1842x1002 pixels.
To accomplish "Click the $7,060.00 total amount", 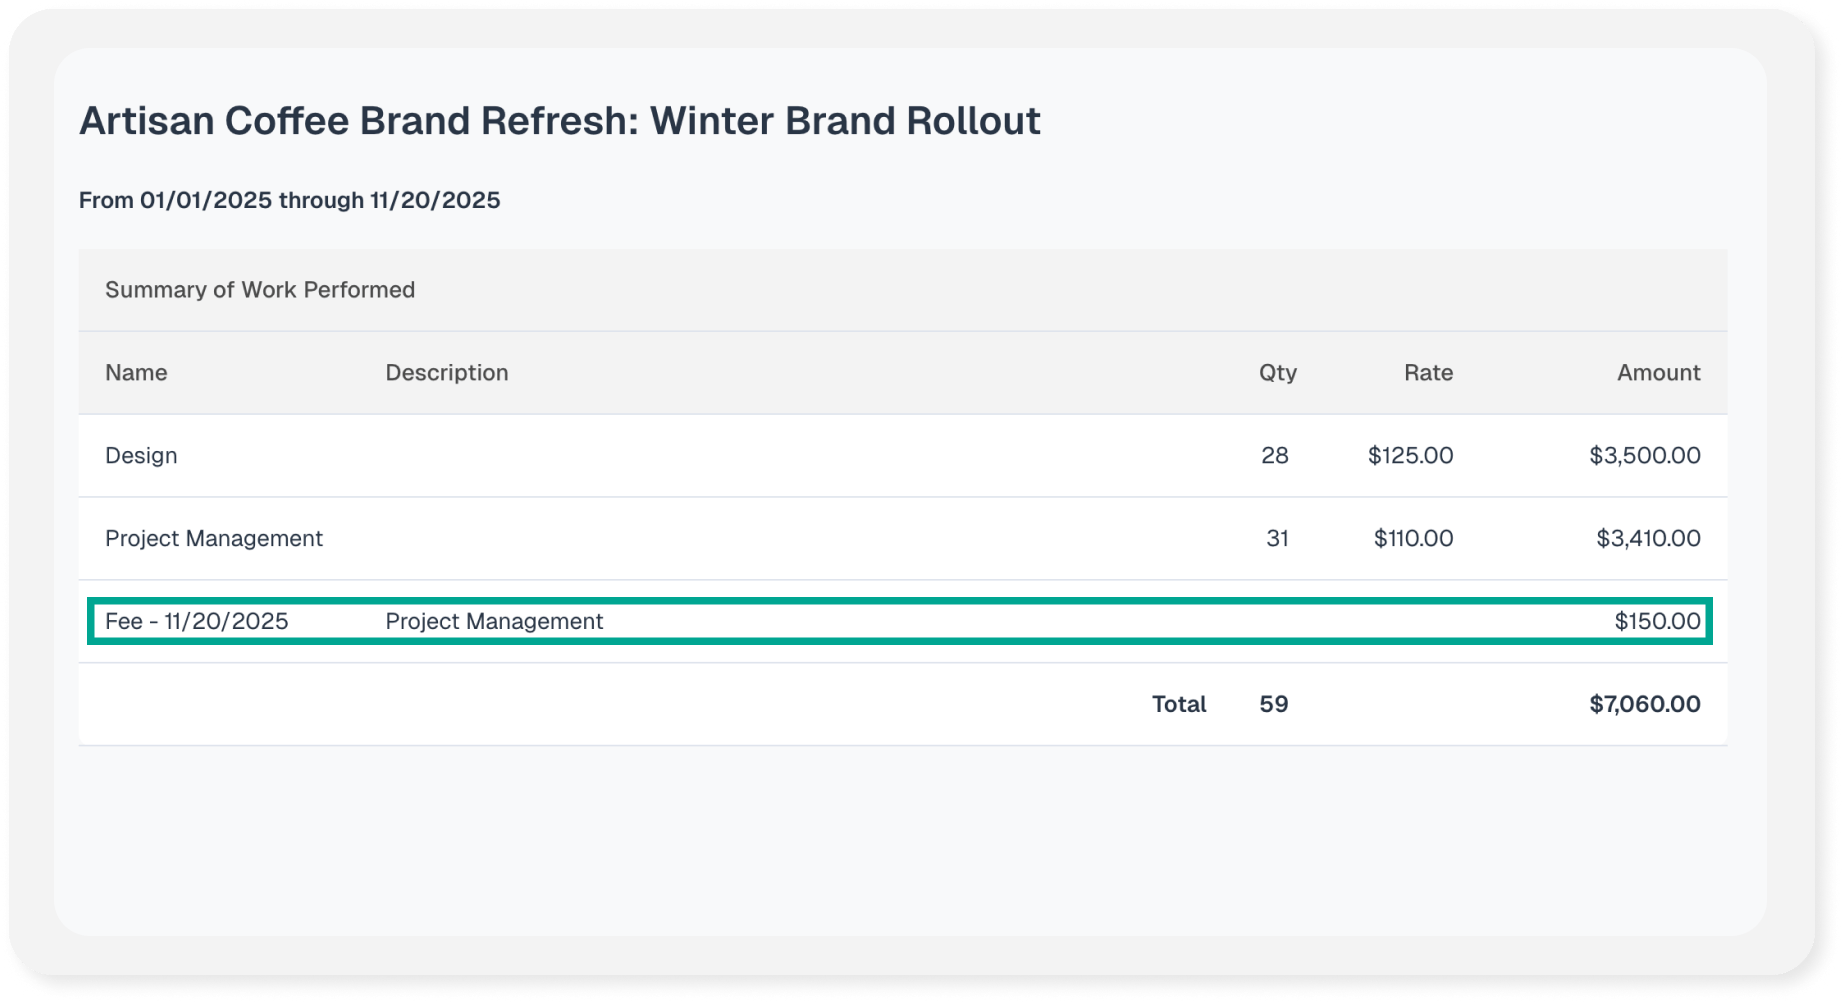I will point(1644,705).
